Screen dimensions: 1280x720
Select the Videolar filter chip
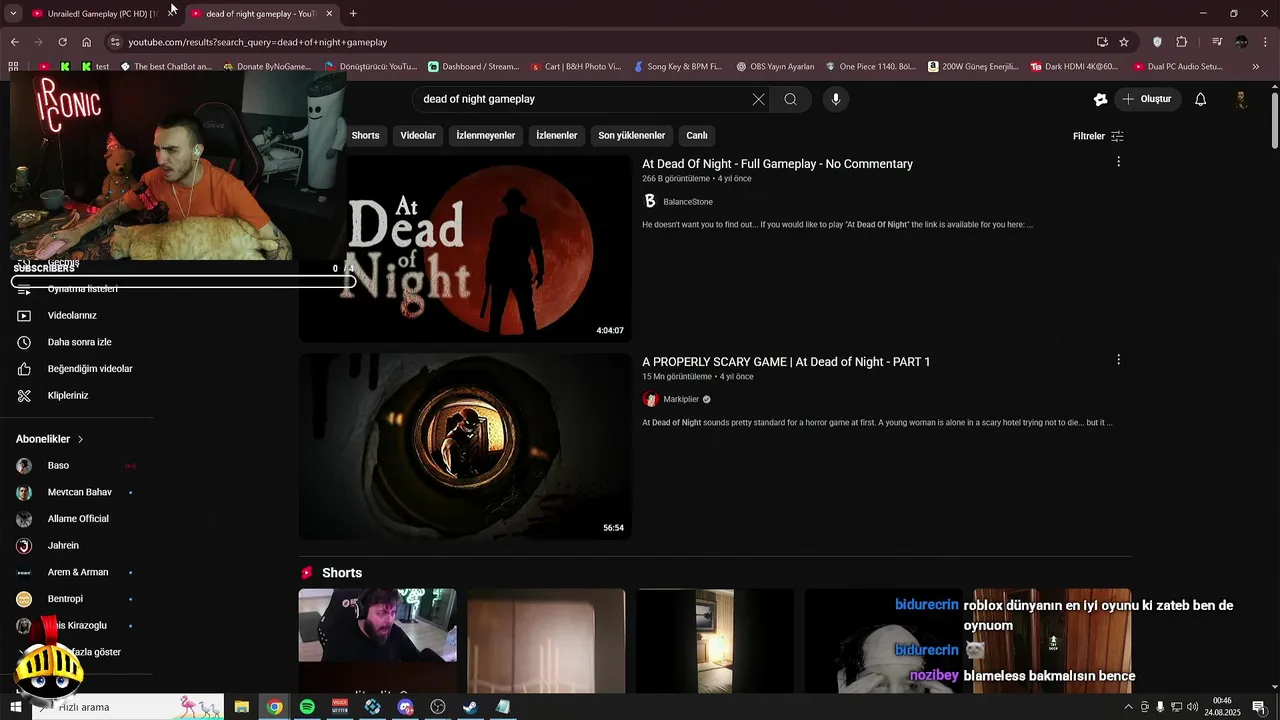tap(418, 135)
